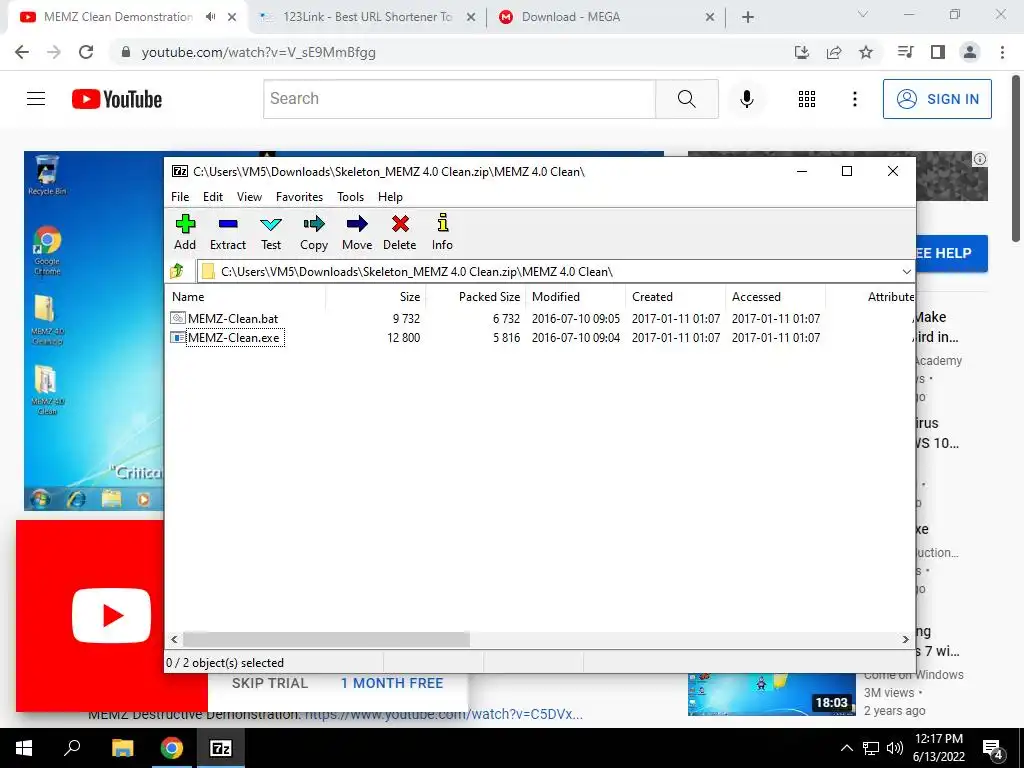Click 1 MONTH FREE offer
The image size is (1024, 768).
[392, 683]
